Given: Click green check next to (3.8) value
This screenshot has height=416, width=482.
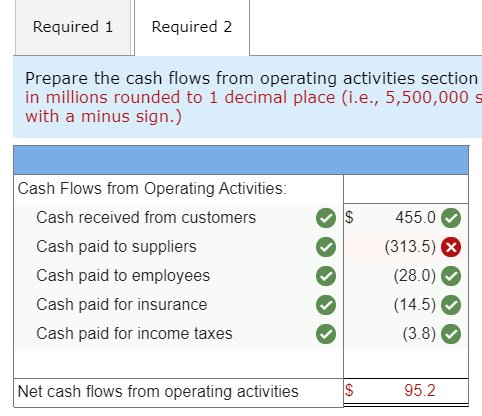Looking at the screenshot, I should click(451, 334).
